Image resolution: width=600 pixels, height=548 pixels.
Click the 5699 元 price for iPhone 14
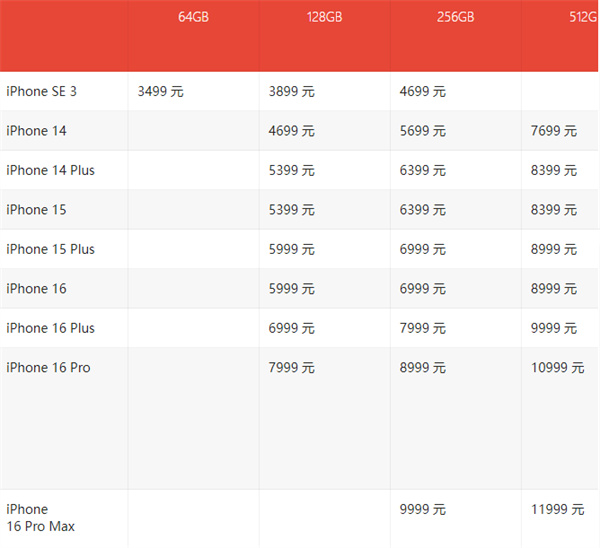click(423, 131)
